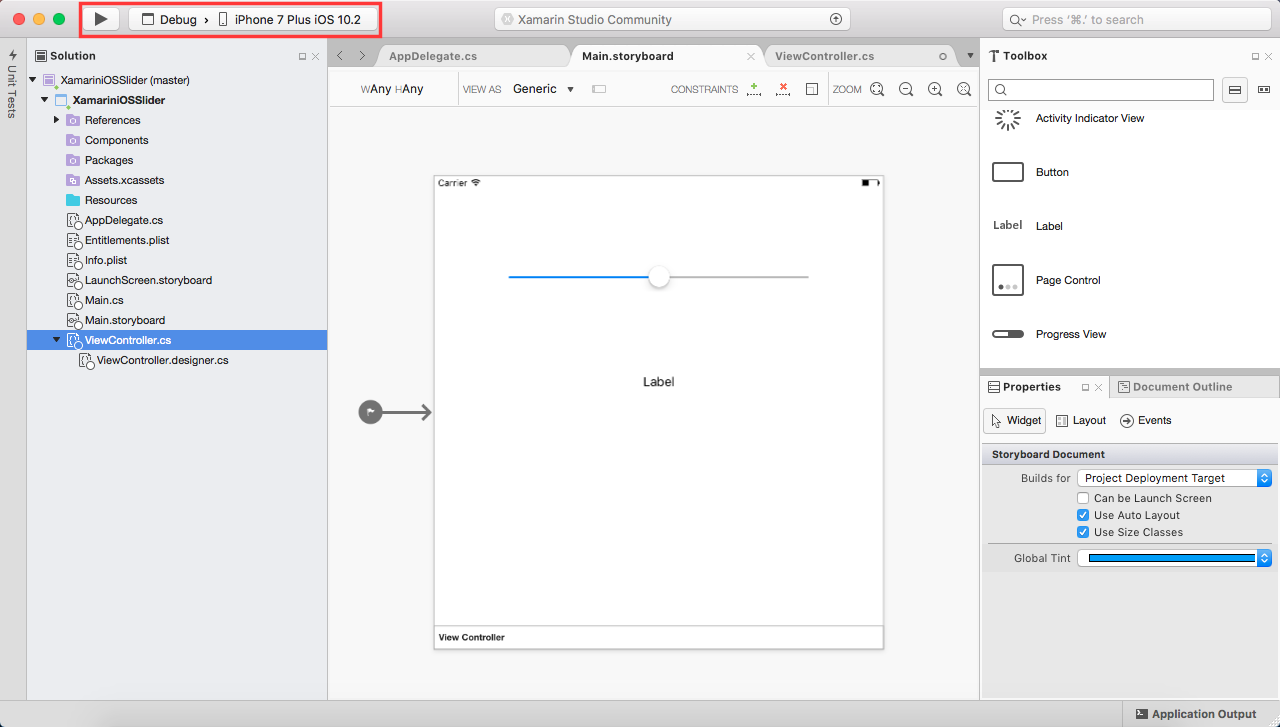
Task: Disable Use Size Classes
Action: click(x=1083, y=532)
